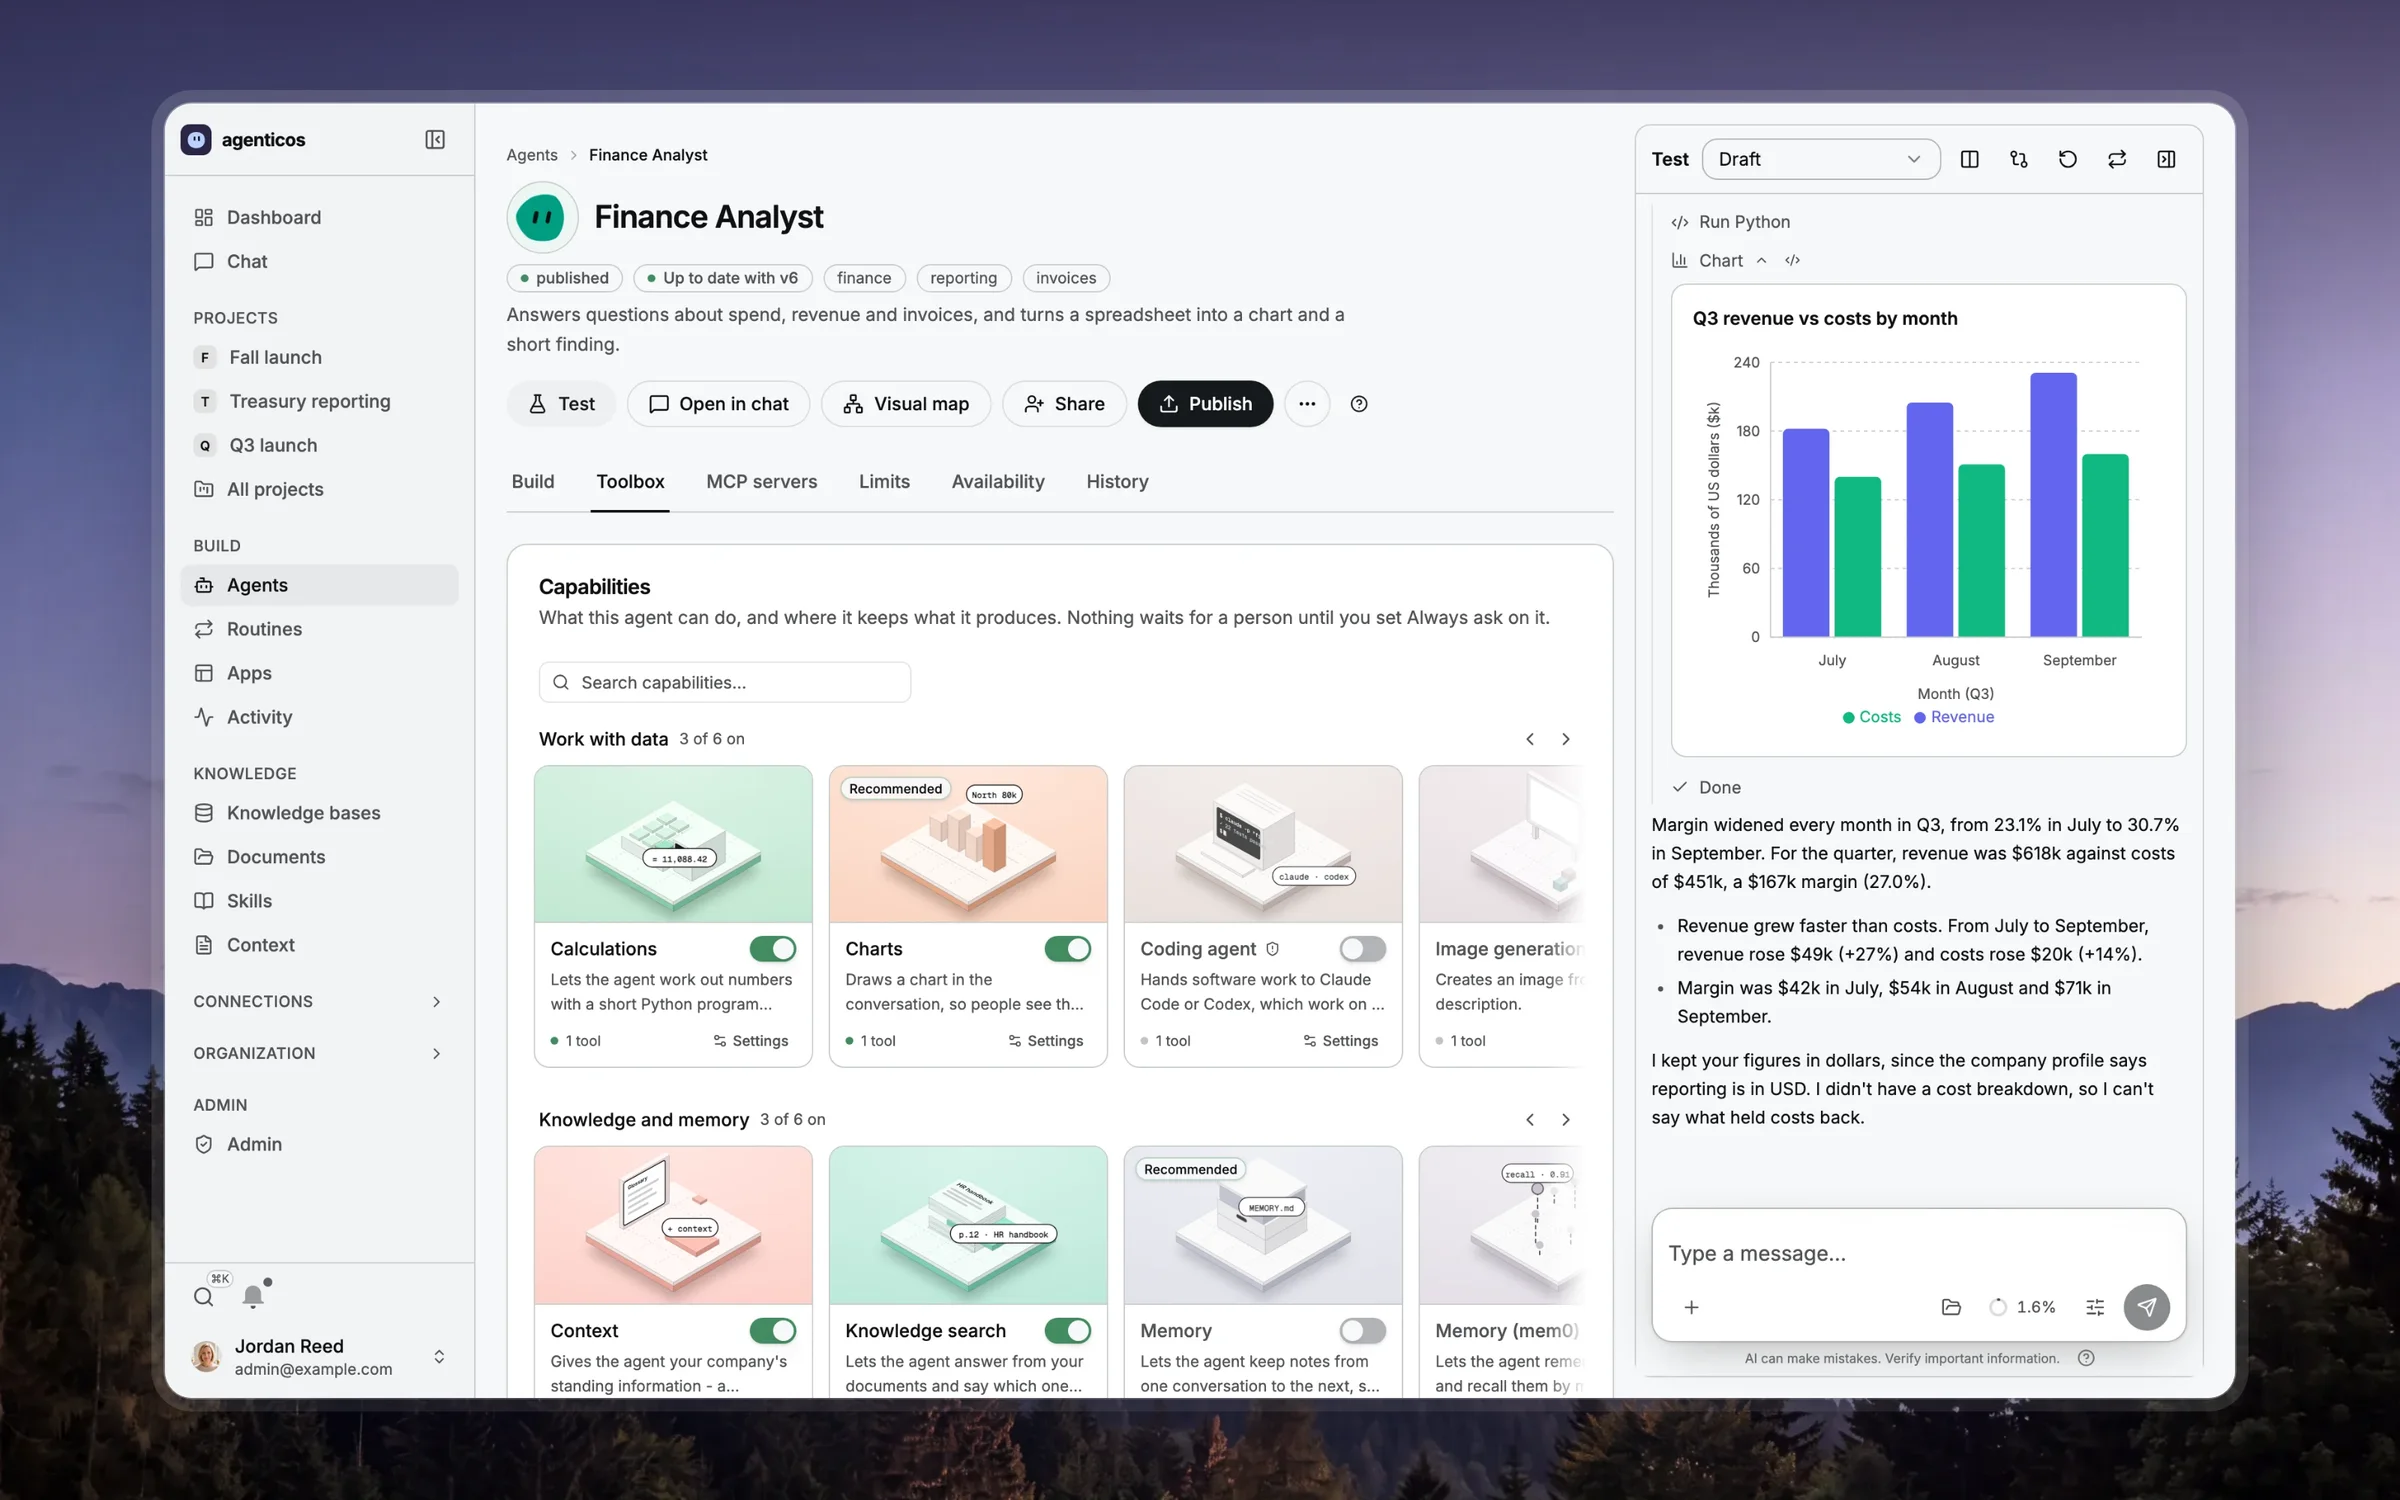The height and width of the screenshot is (1500, 2400).
Task: Click the Open in chat button
Action: click(x=718, y=404)
